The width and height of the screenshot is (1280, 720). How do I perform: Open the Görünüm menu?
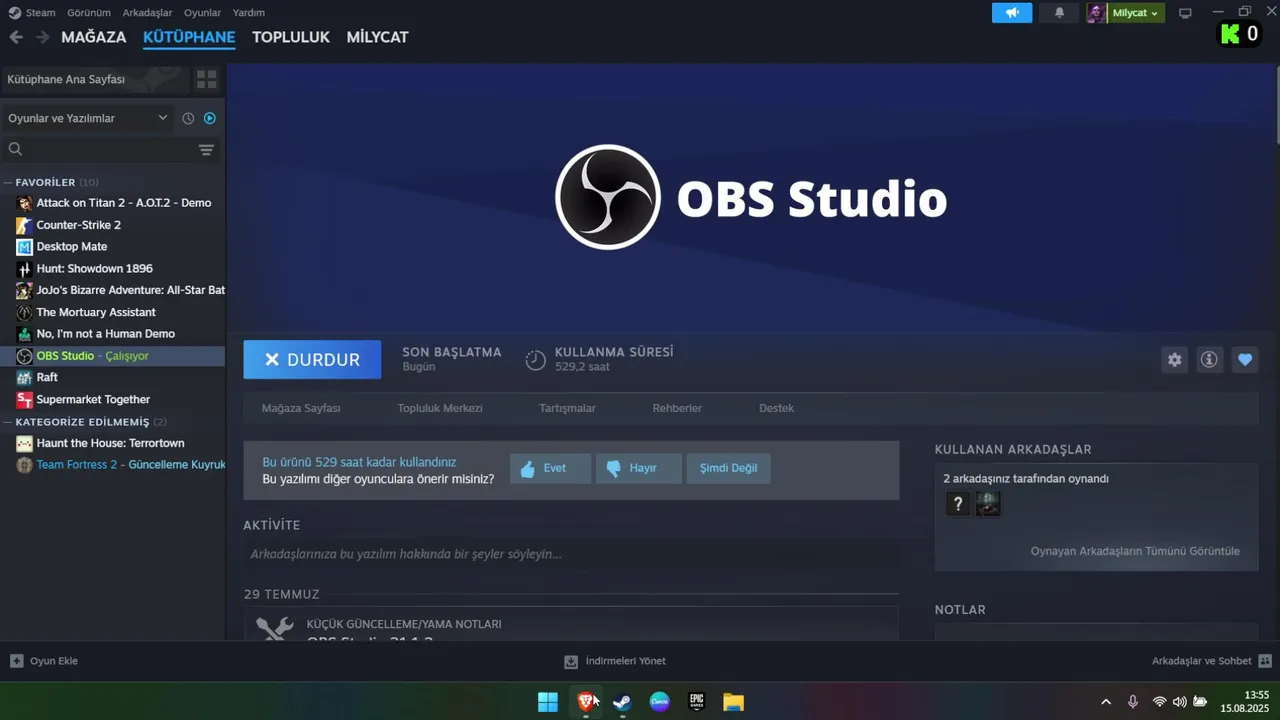click(x=89, y=13)
